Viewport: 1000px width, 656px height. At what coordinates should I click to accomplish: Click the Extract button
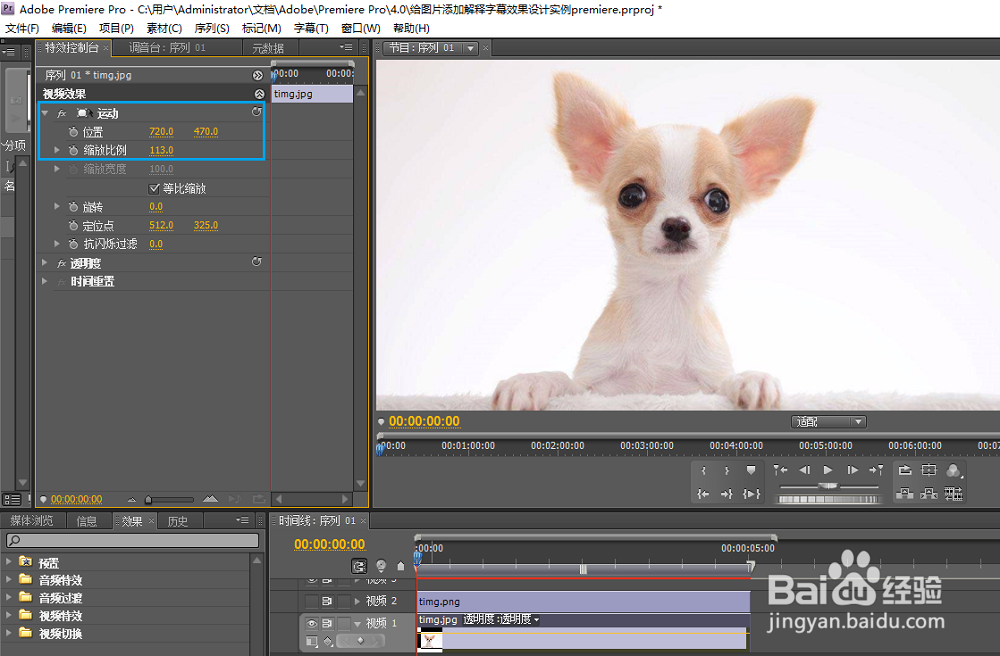click(929, 493)
